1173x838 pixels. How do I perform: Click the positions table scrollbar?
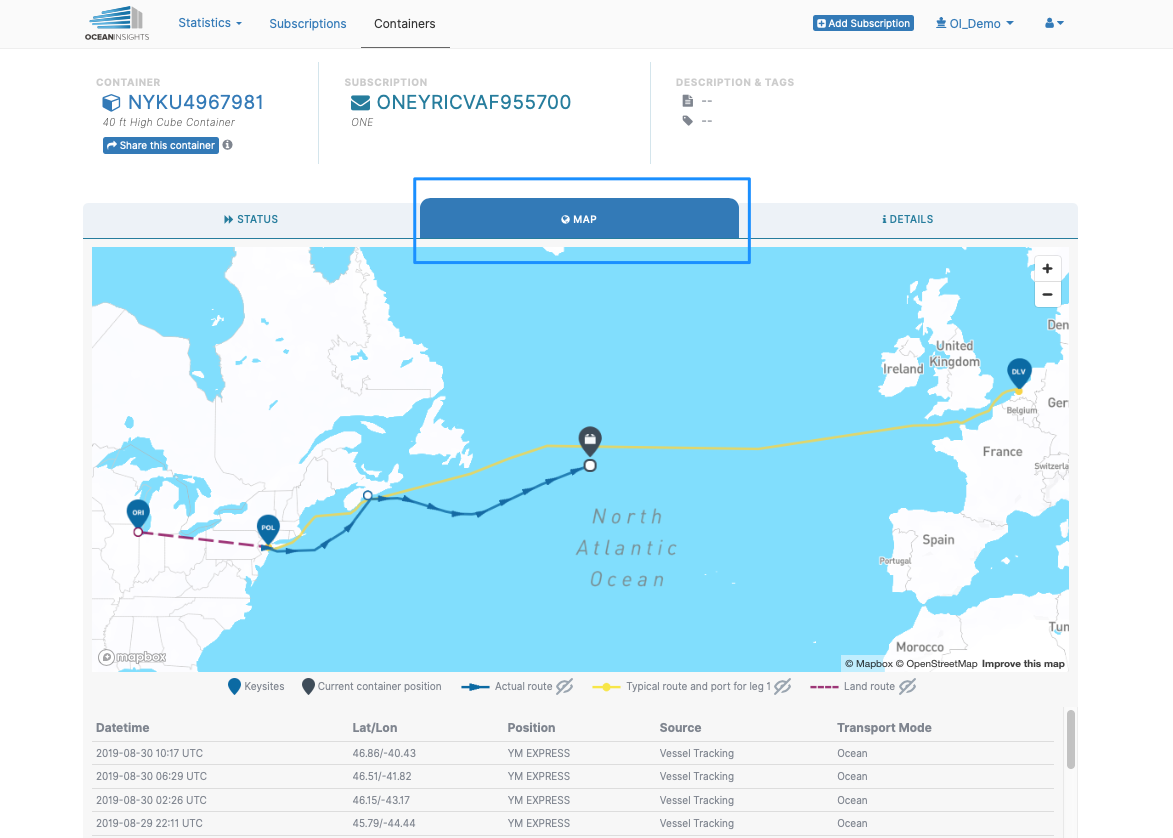pyautogui.click(x=1071, y=739)
